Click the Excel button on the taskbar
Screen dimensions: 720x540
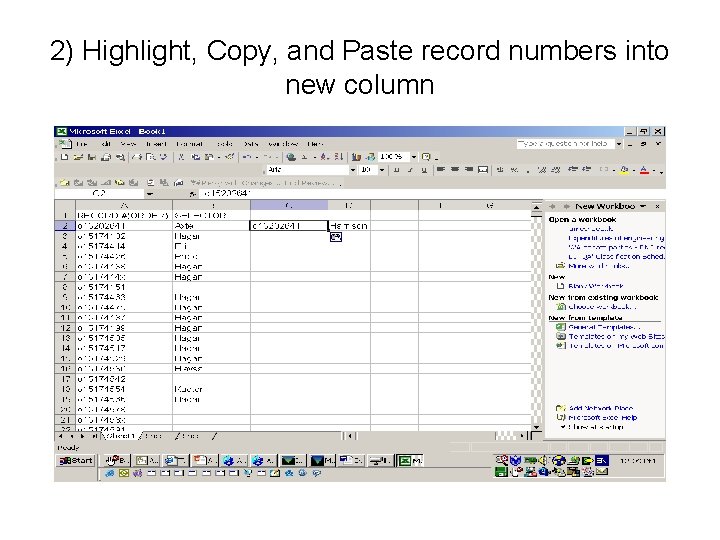click(410, 460)
